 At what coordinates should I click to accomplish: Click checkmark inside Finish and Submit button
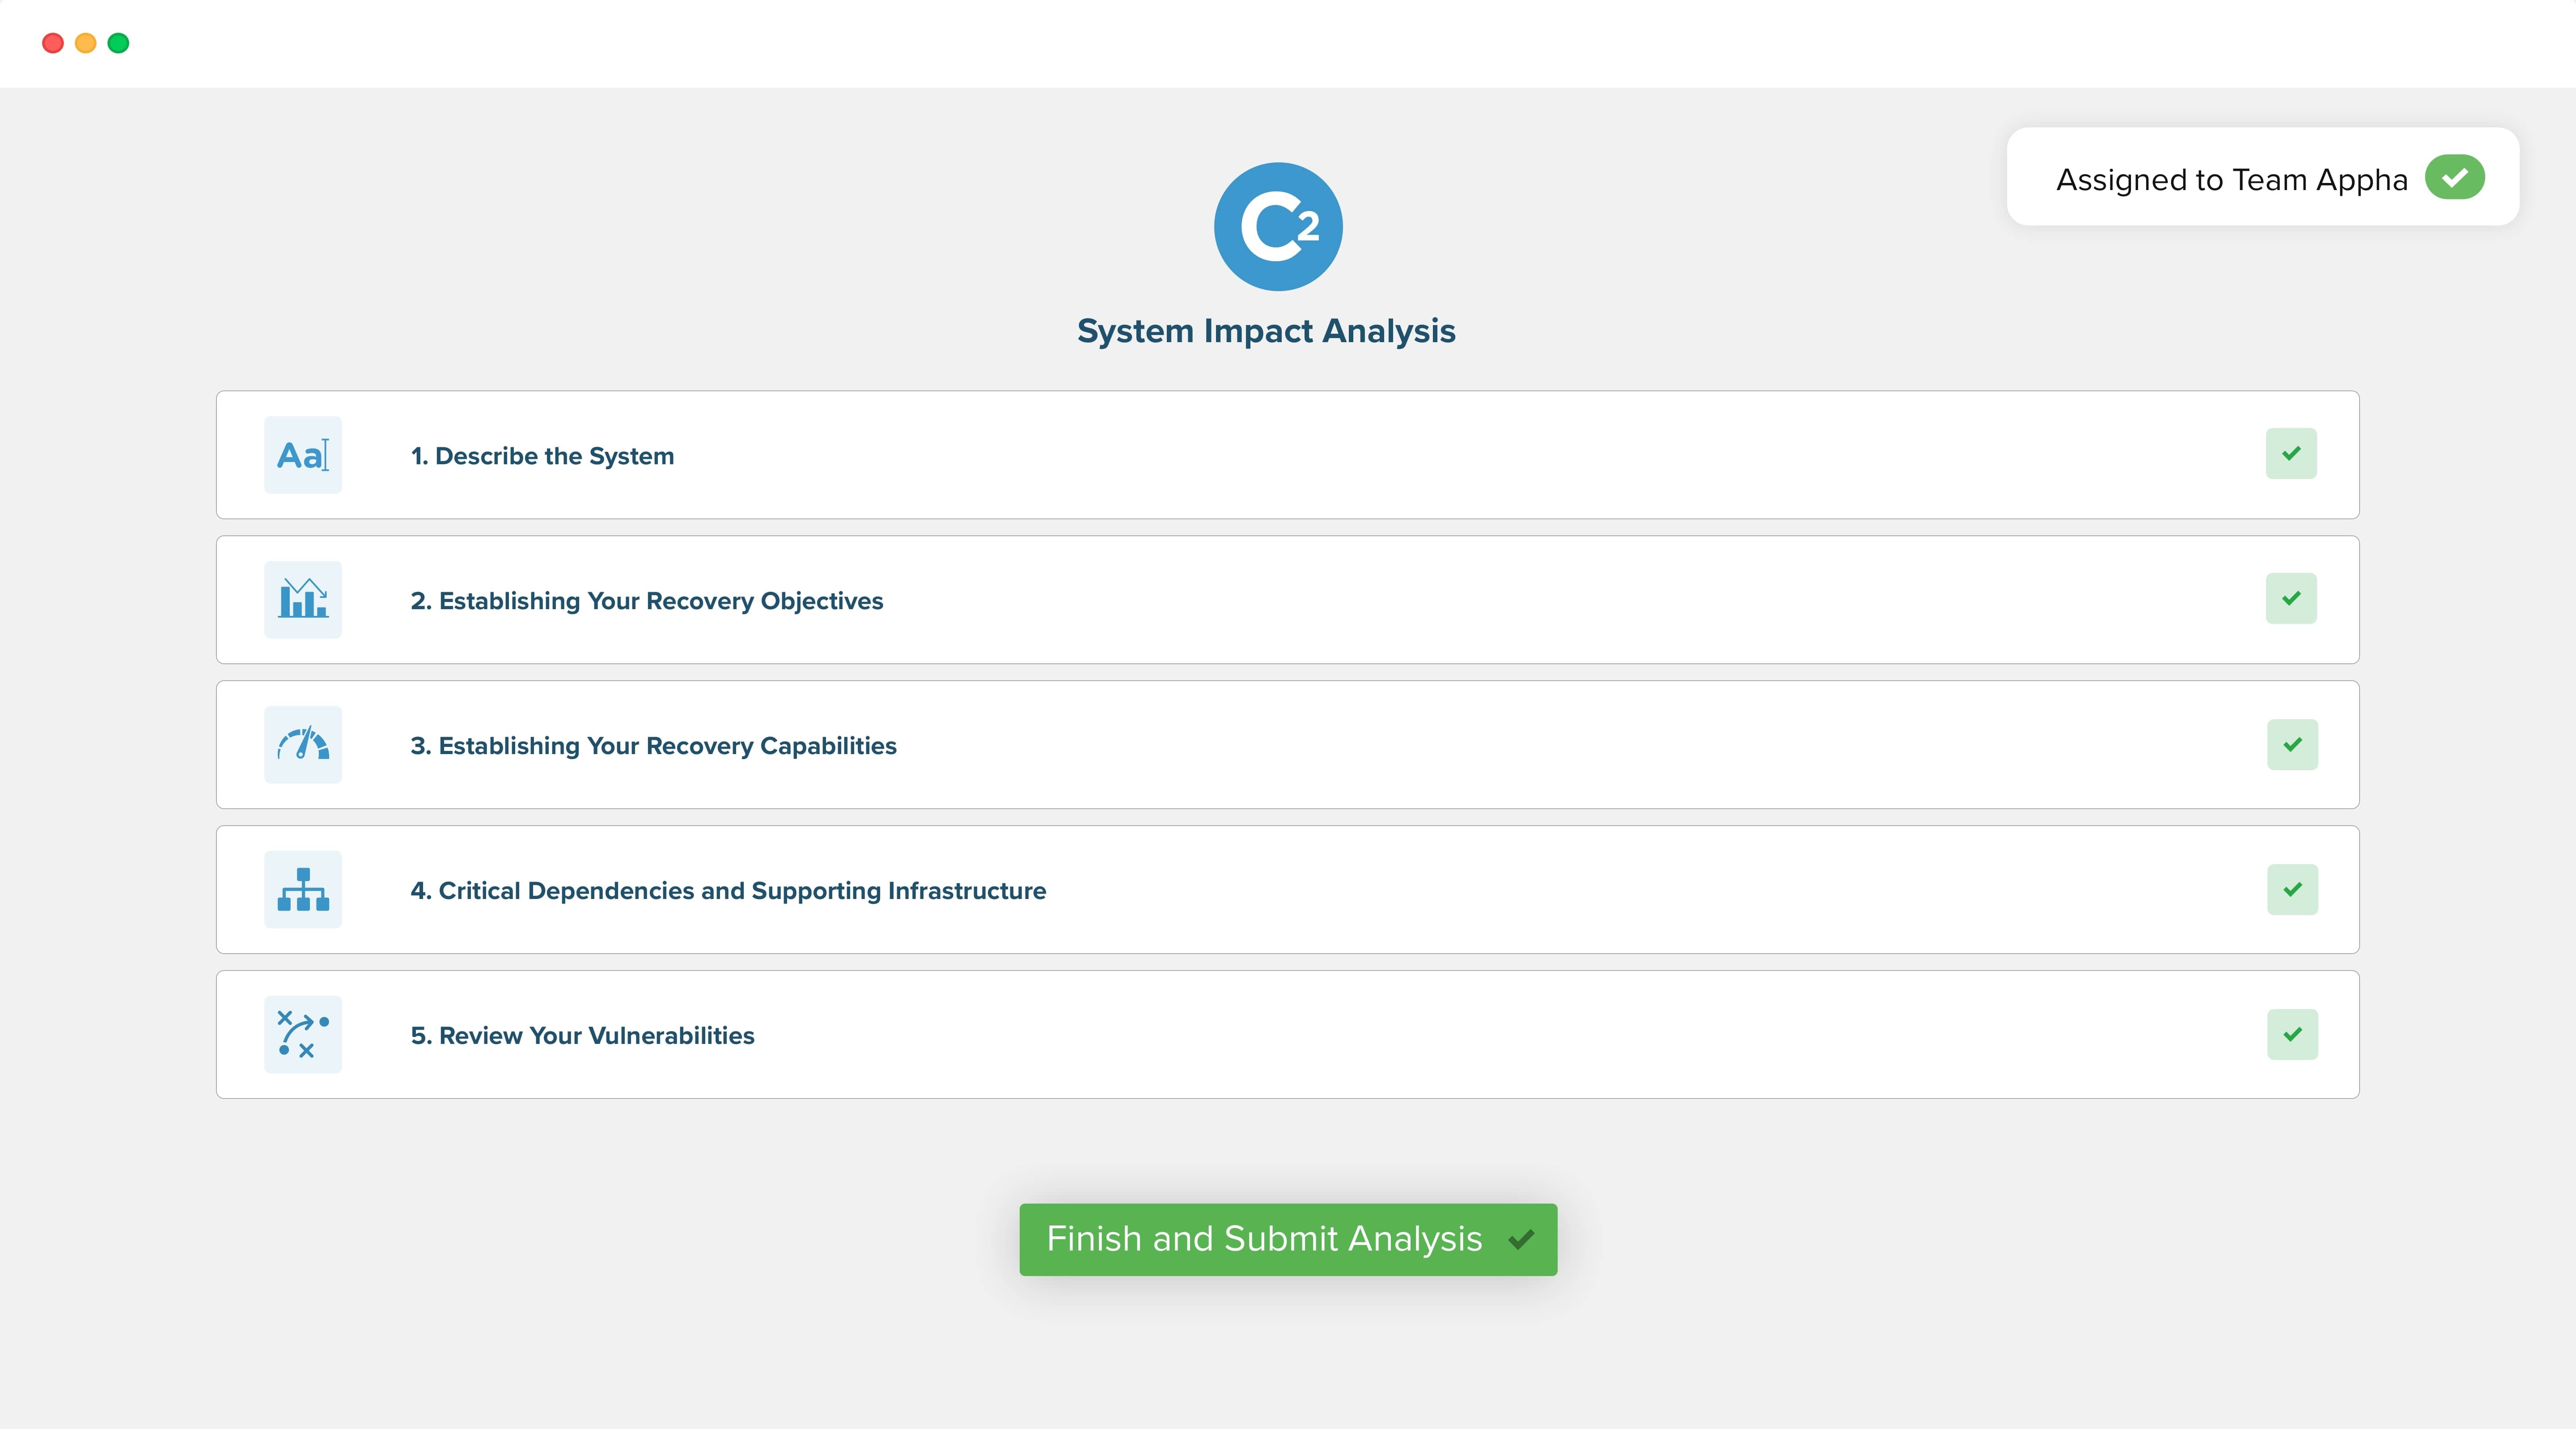click(1521, 1240)
